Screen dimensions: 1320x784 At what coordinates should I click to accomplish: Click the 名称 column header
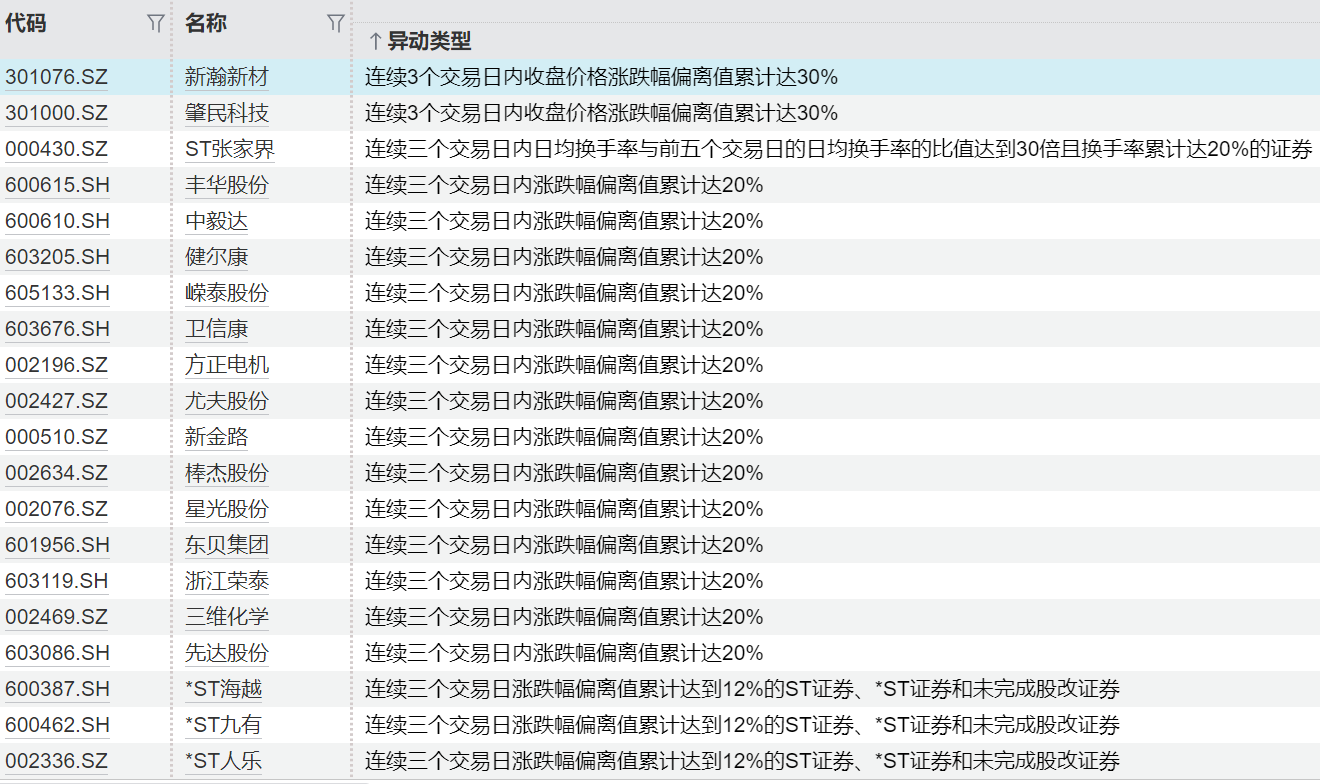click(x=206, y=24)
